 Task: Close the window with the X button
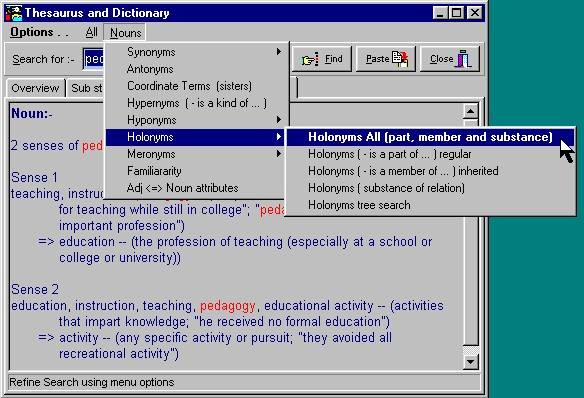(475, 13)
